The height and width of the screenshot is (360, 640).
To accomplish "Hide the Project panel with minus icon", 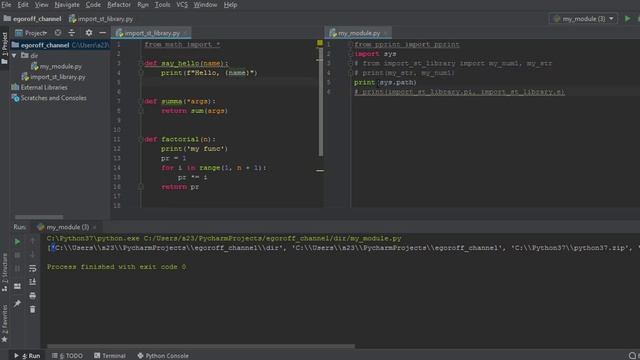I will pos(102,33).
